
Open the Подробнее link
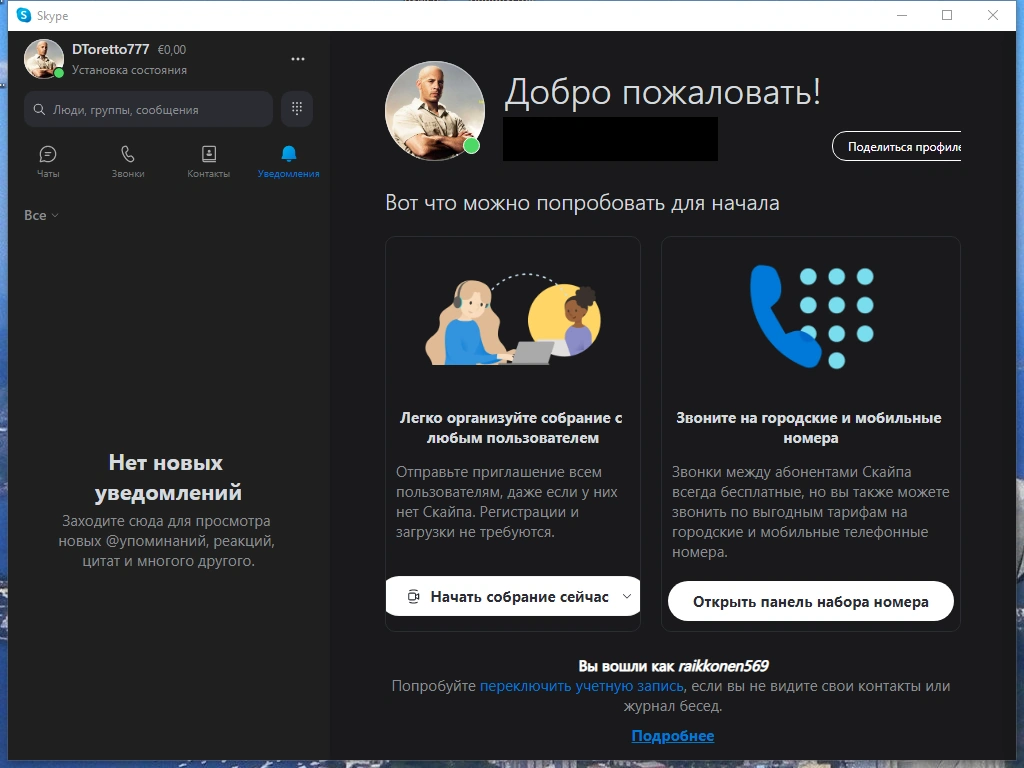673,736
